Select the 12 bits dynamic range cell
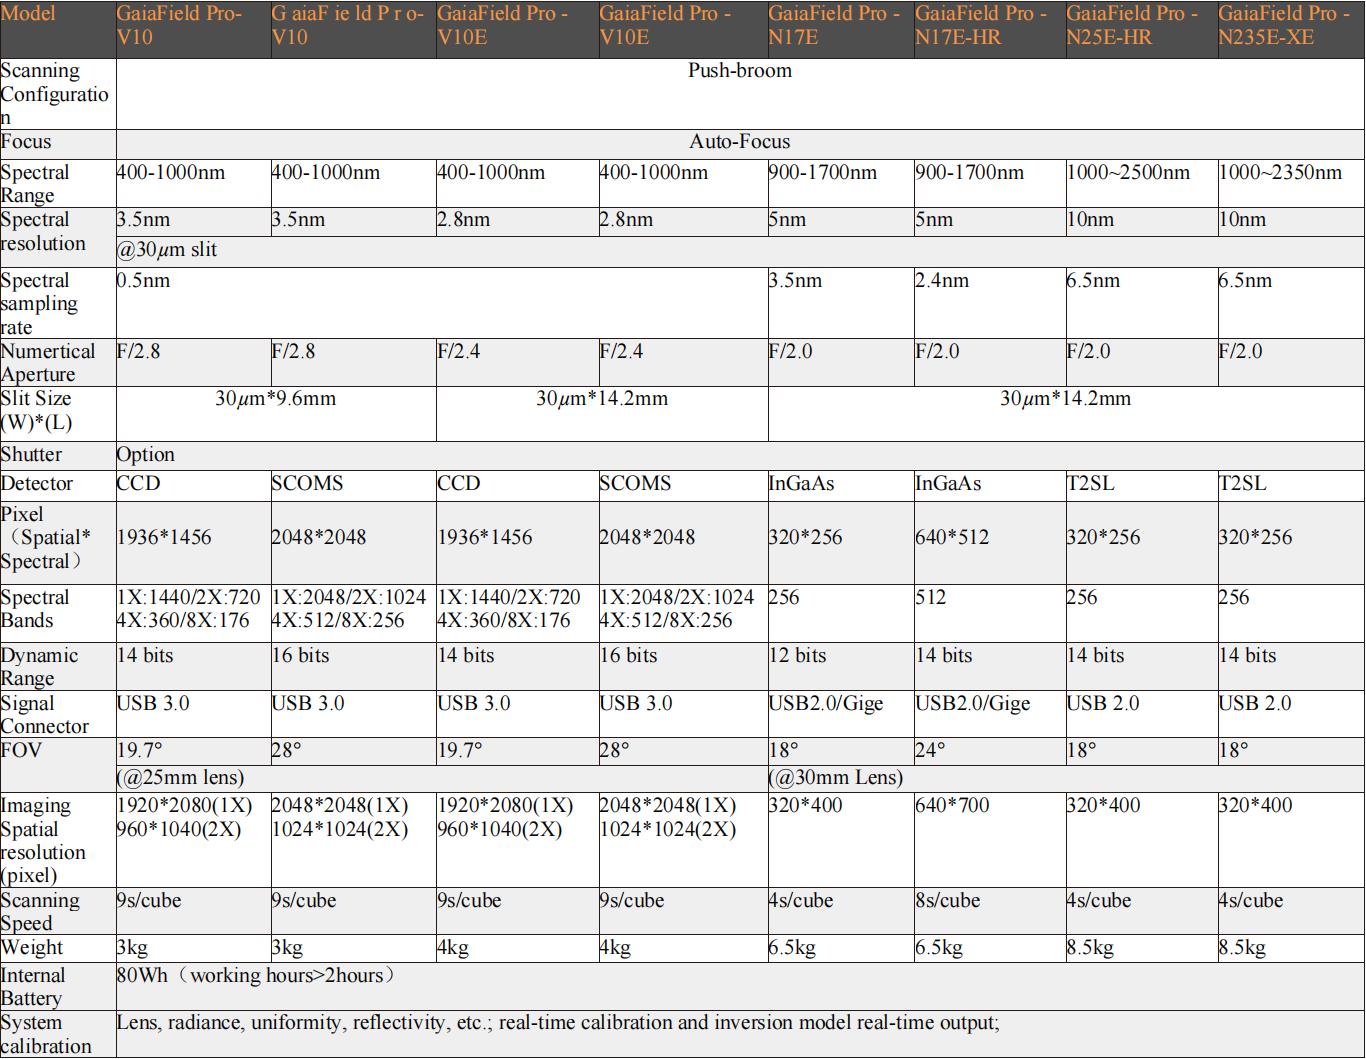This screenshot has height=1059, width=1366. coord(797,656)
